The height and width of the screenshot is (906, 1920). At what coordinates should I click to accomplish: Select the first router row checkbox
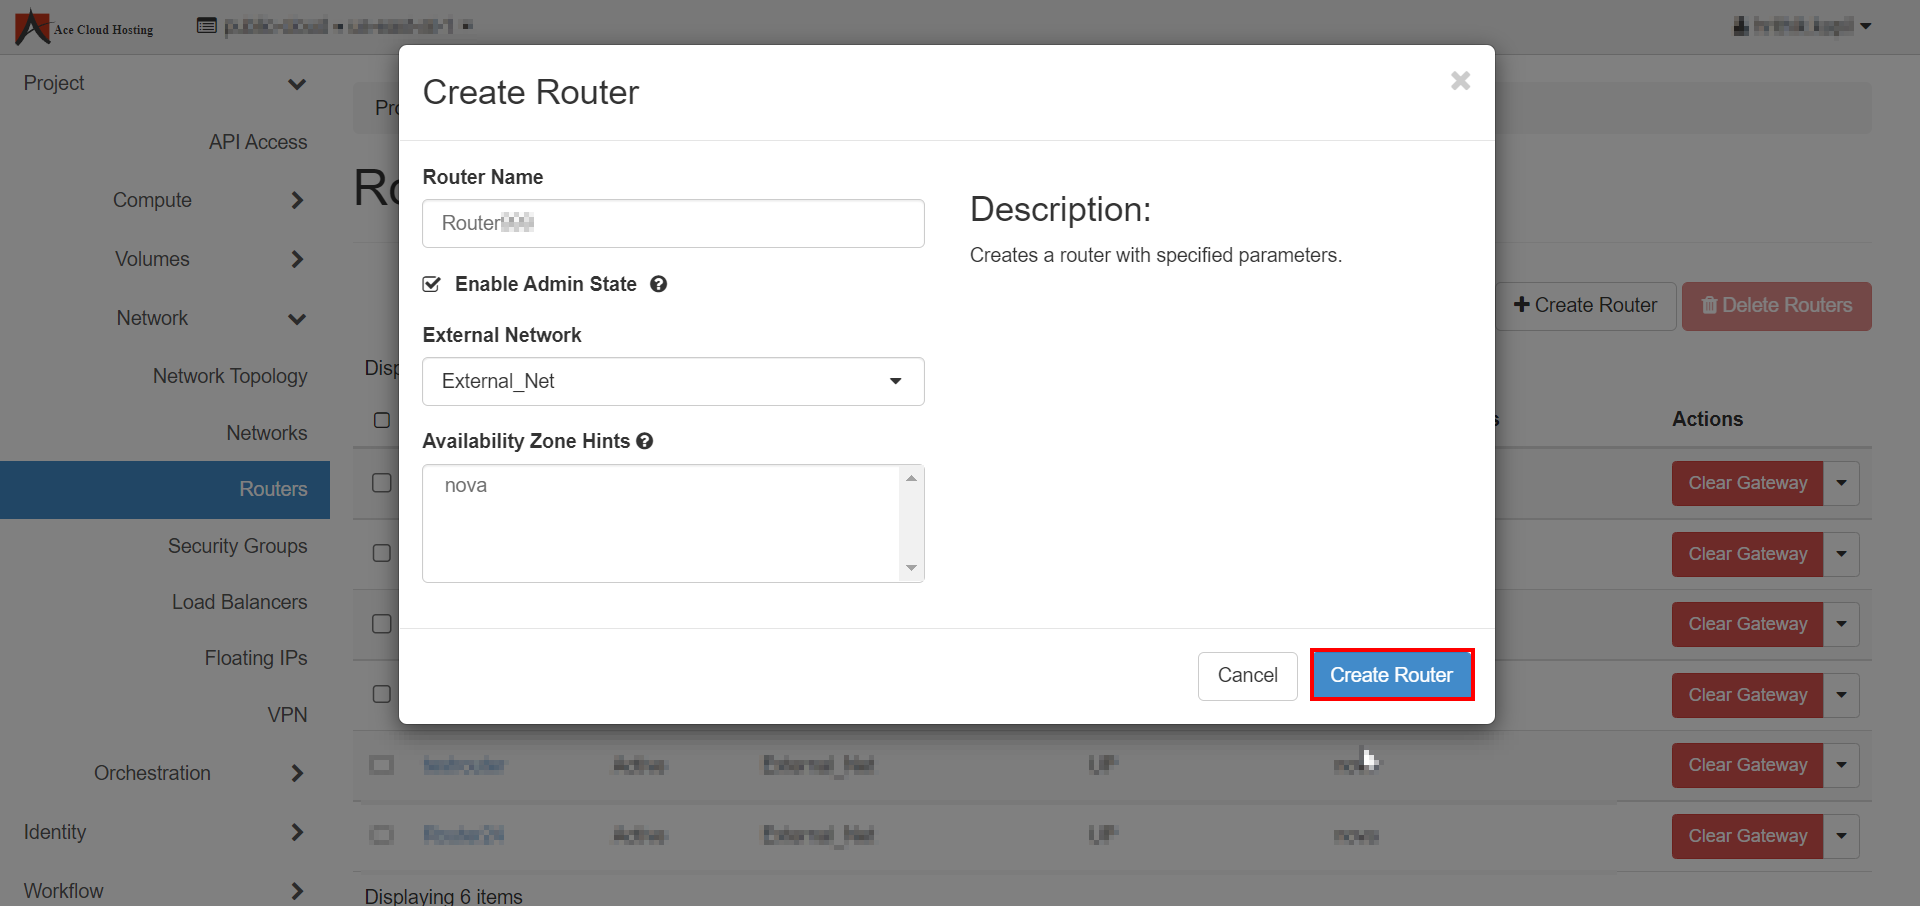point(382,483)
